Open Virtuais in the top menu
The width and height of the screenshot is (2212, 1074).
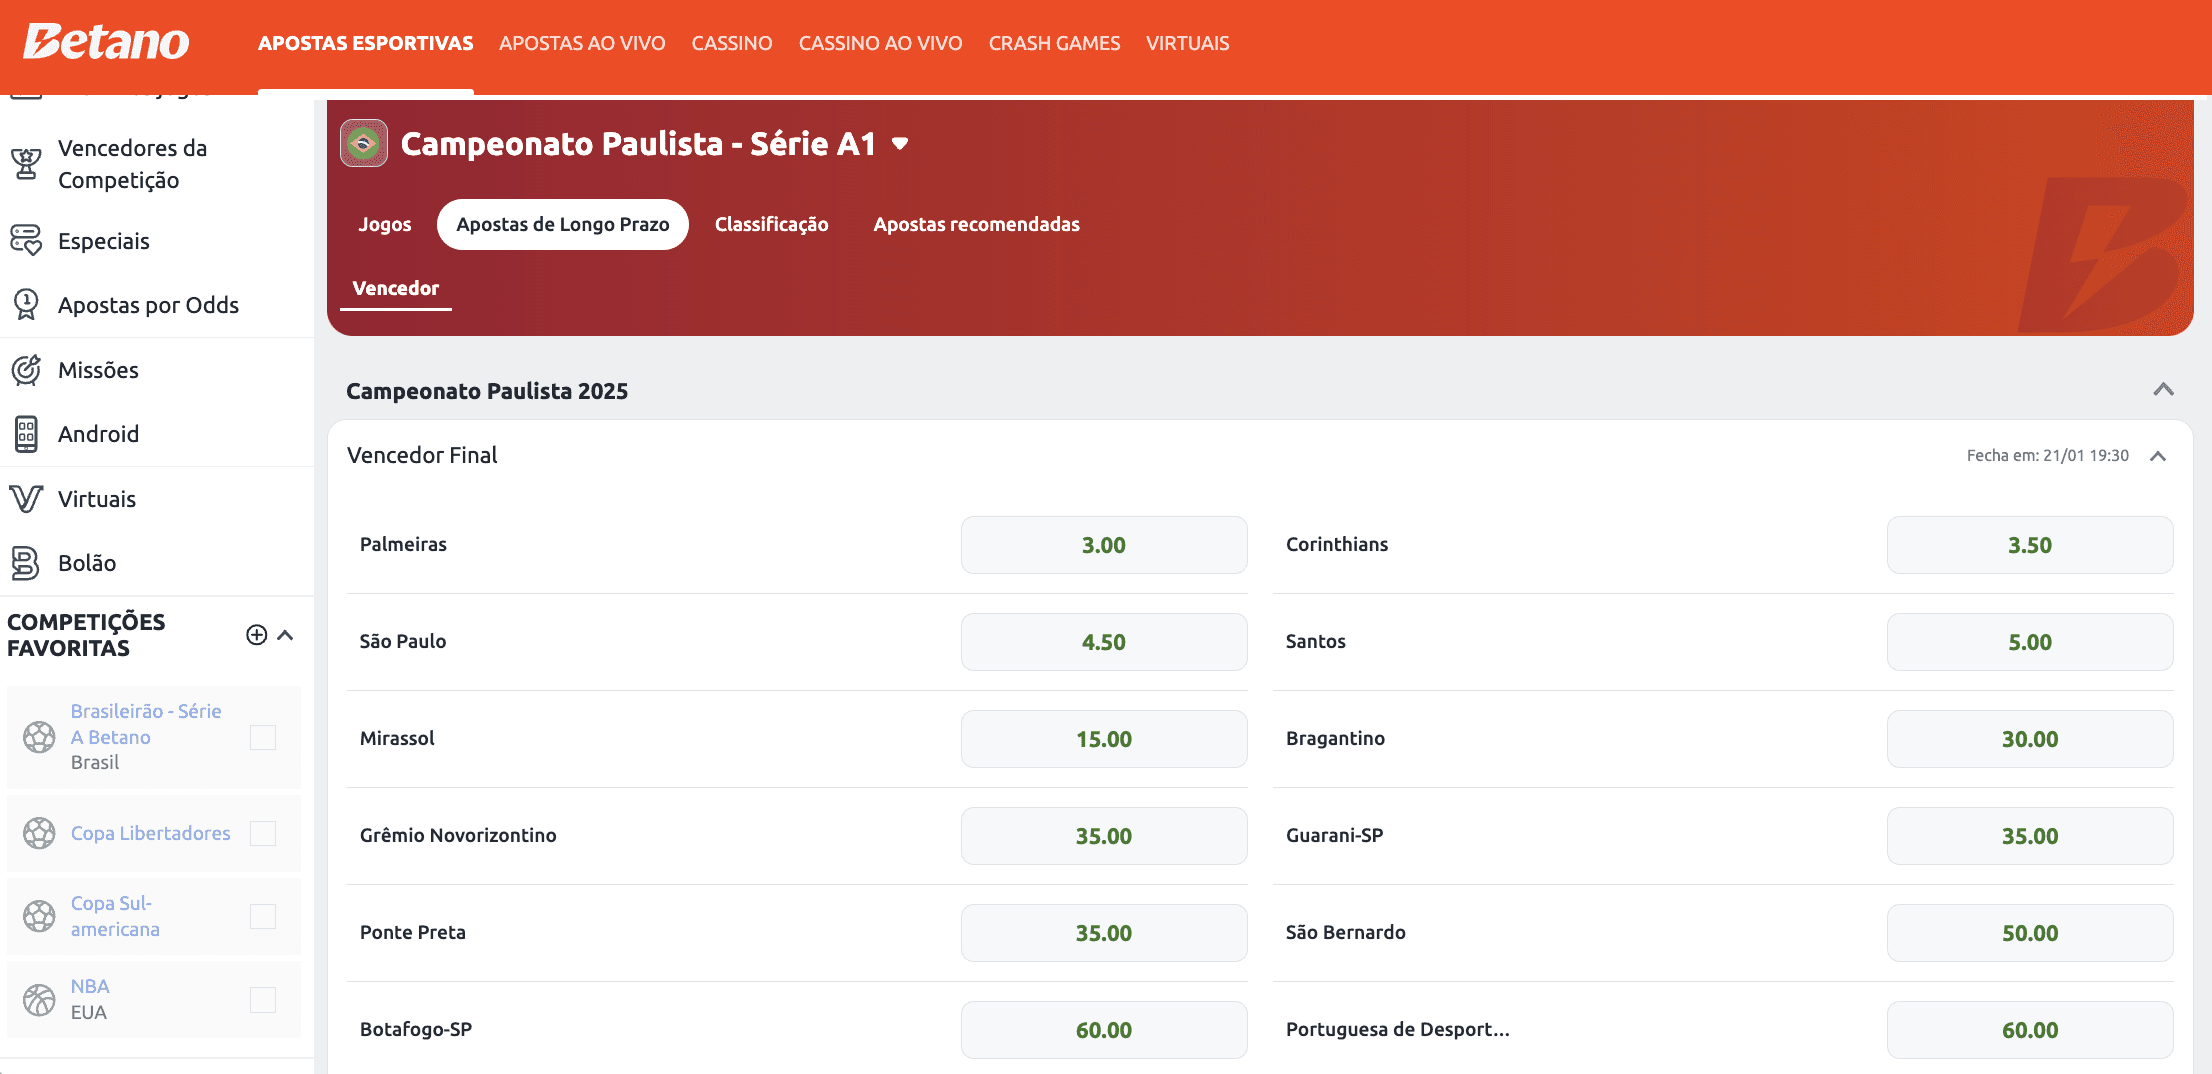click(x=1187, y=43)
